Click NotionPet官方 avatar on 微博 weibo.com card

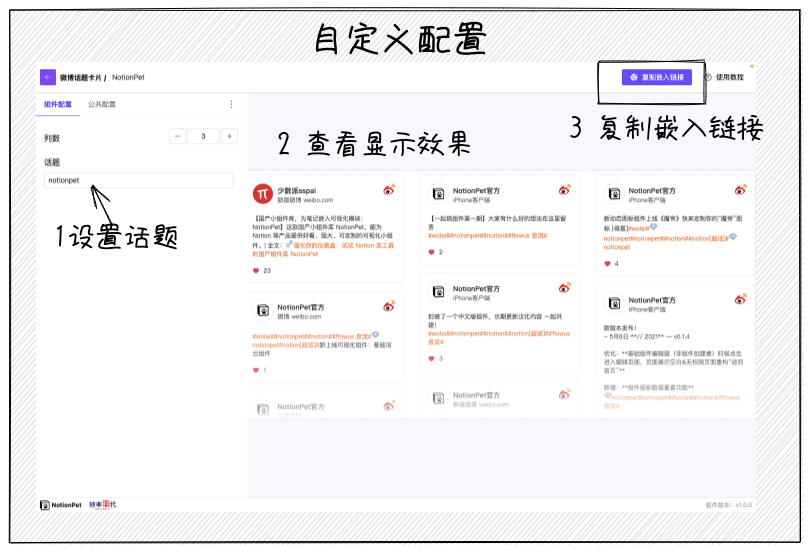click(x=263, y=310)
